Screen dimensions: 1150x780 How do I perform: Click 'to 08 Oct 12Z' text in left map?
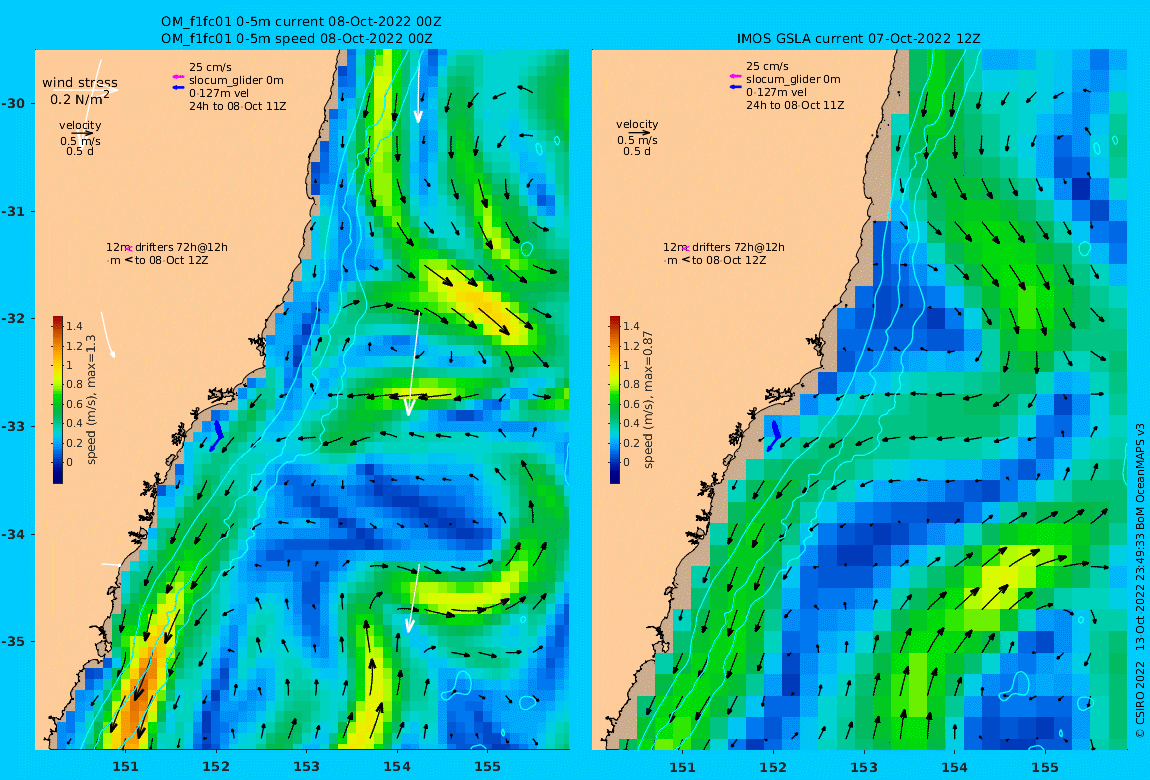pos(172,260)
